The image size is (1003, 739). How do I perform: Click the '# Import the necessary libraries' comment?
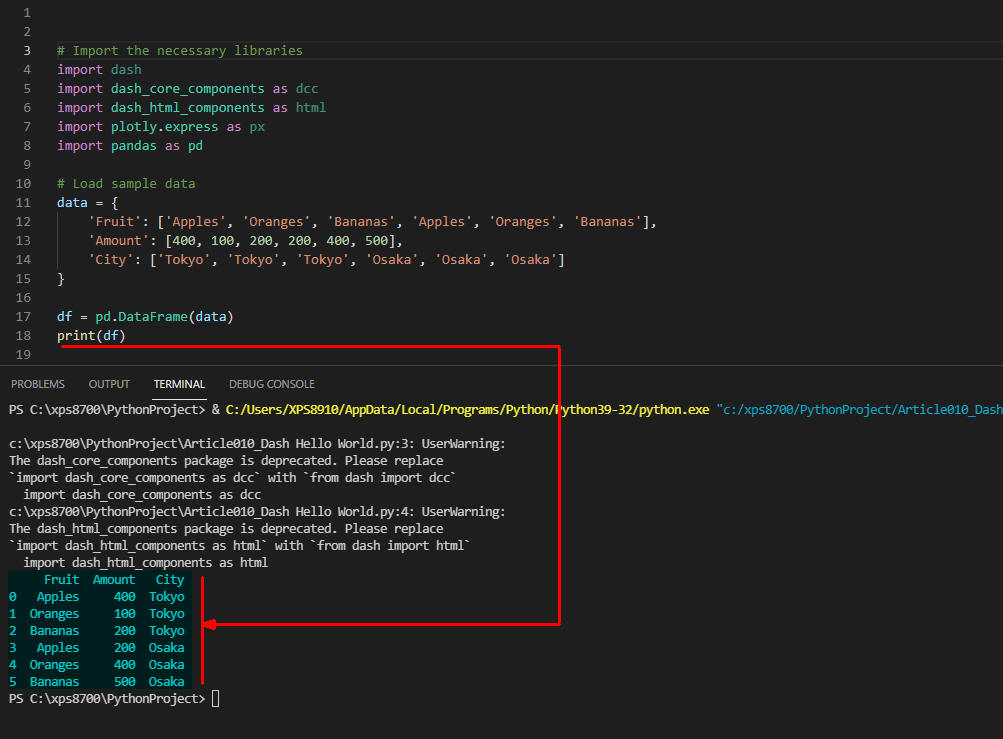coord(180,51)
